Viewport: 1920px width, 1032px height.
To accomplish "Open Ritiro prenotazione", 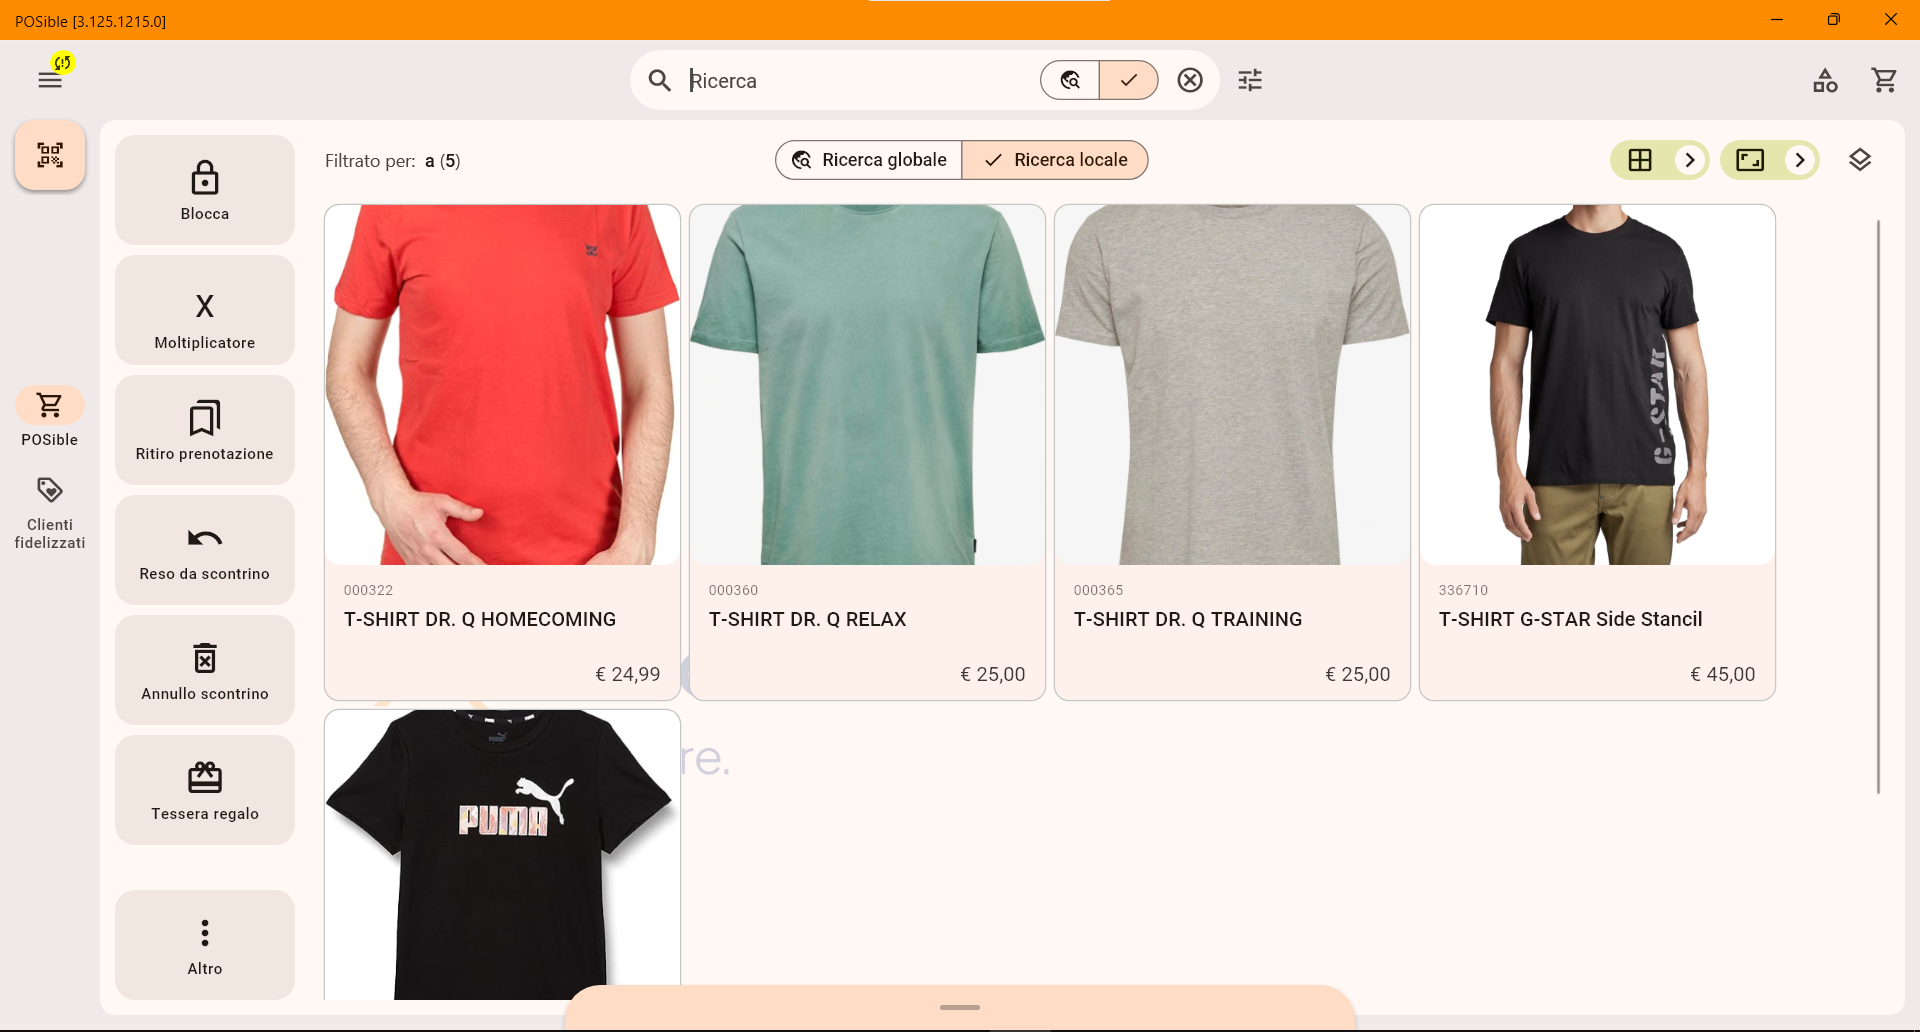I will (205, 430).
